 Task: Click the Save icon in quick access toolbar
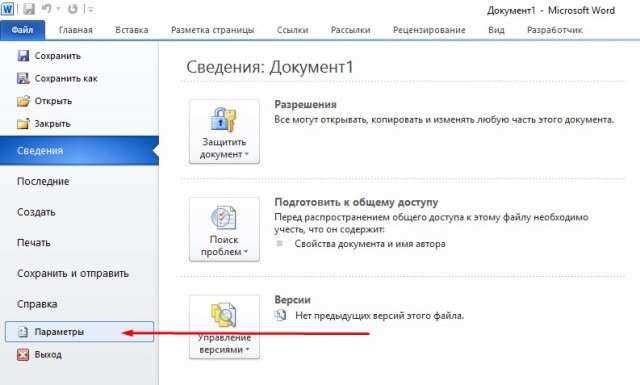pyautogui.click(x=29, y=9)
